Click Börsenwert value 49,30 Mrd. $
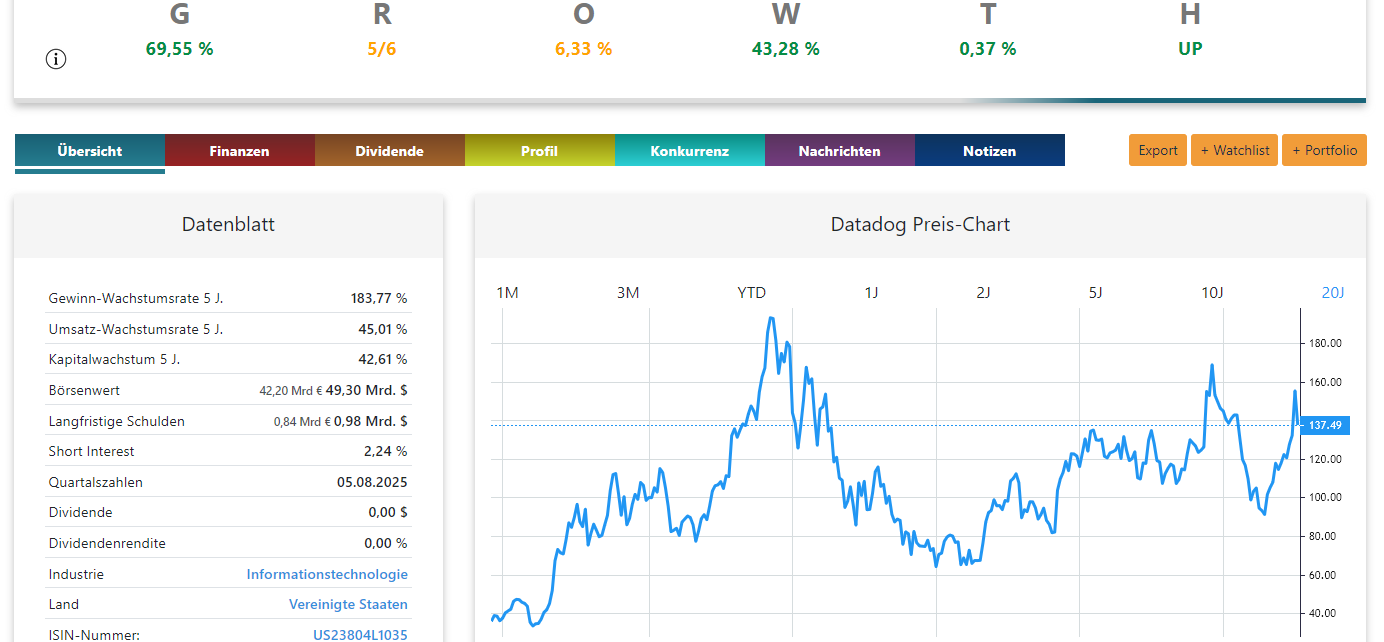Screen dimensions: 1384x642 (x=366, y=390)
